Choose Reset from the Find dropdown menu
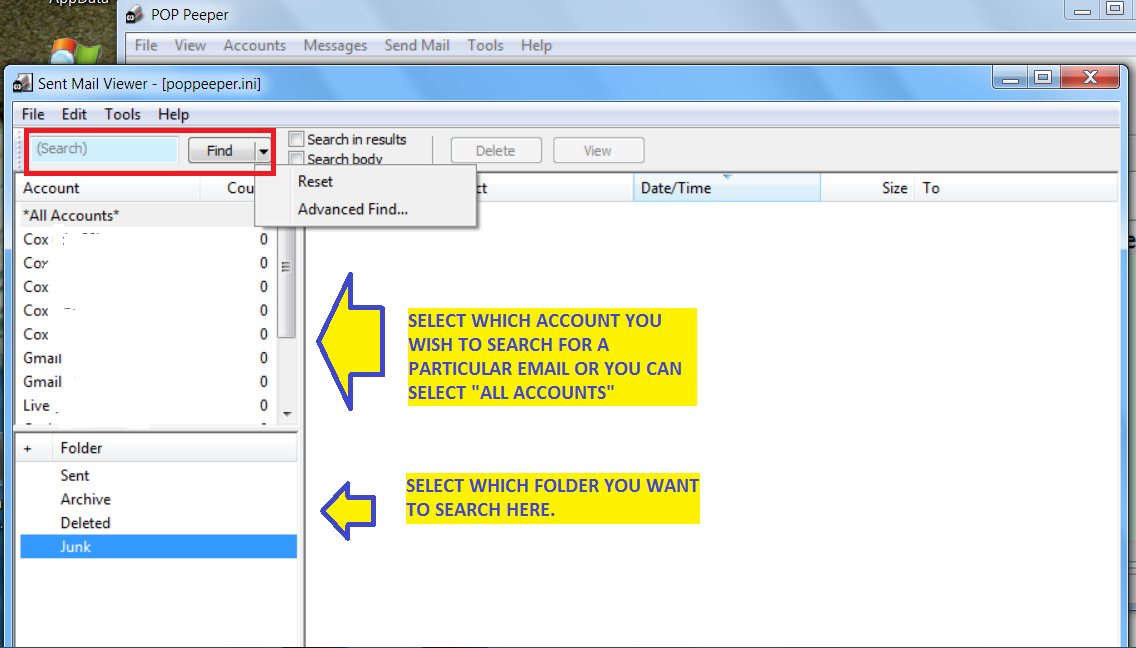The height and width of the screenshot is (648, 1136). [x=366, y=181]
